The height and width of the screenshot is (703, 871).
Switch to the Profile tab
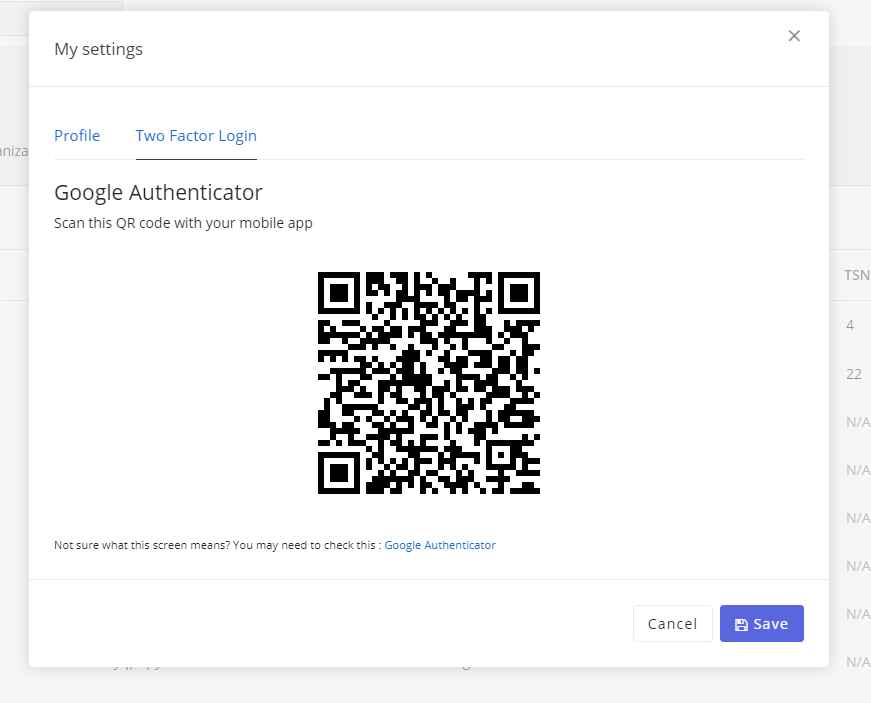coord(77,136)
